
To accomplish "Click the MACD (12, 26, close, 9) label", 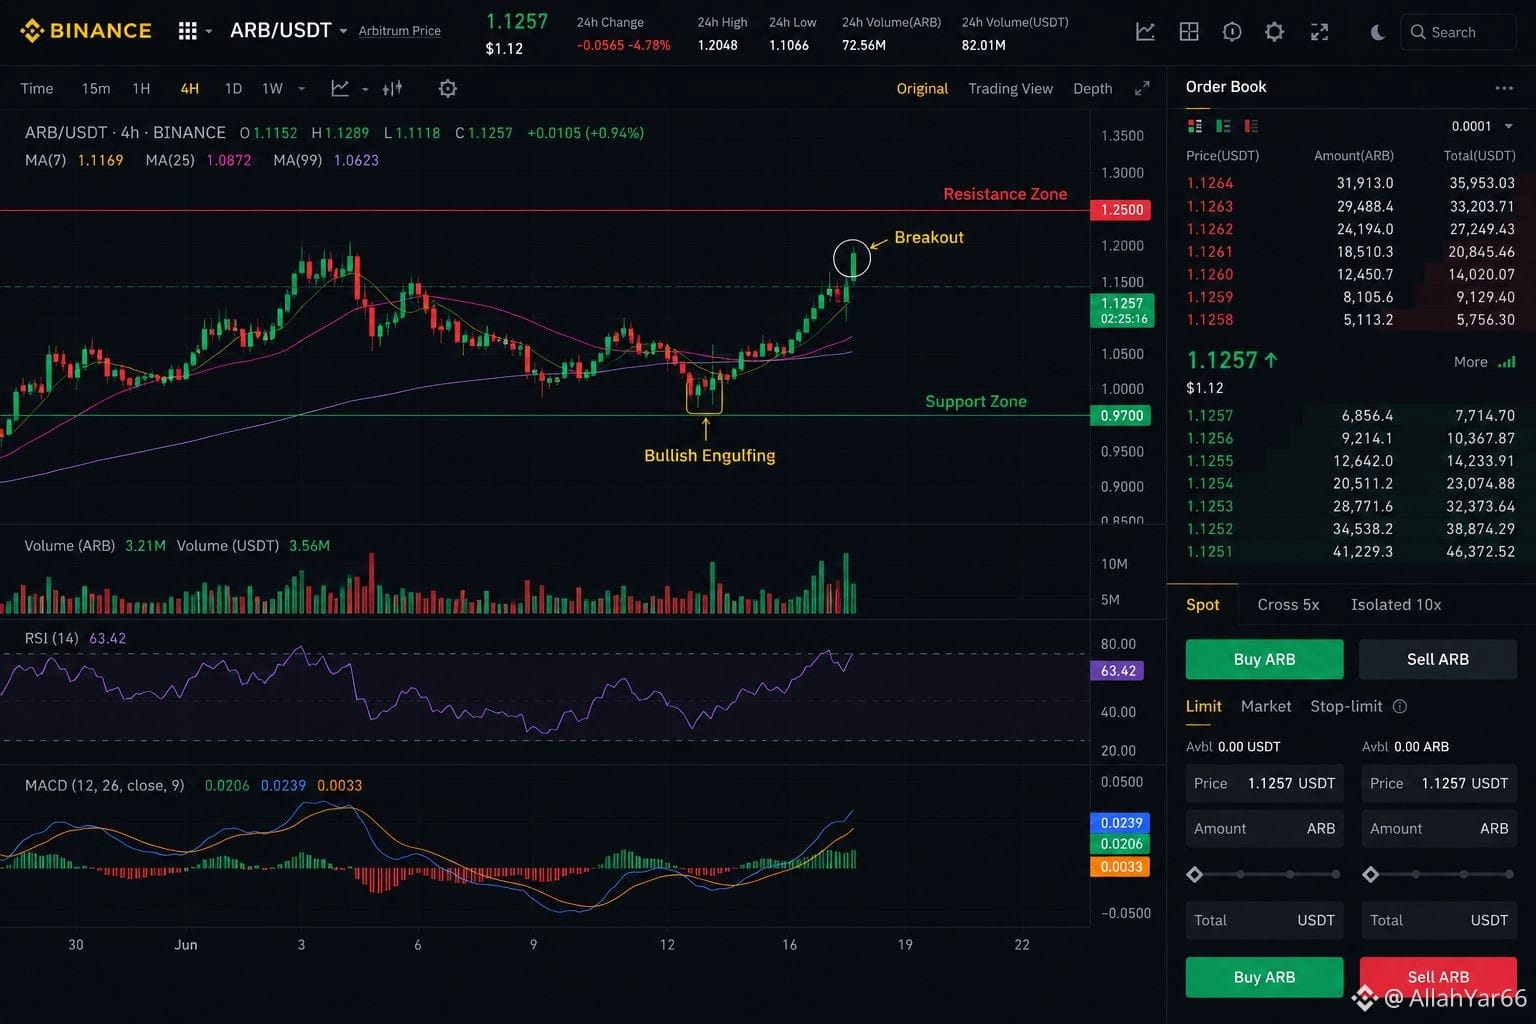I will coord(104,785).
